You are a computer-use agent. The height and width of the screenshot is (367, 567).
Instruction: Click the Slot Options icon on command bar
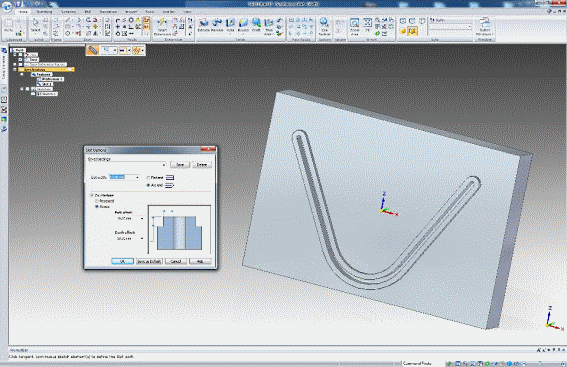coord(93,50)
